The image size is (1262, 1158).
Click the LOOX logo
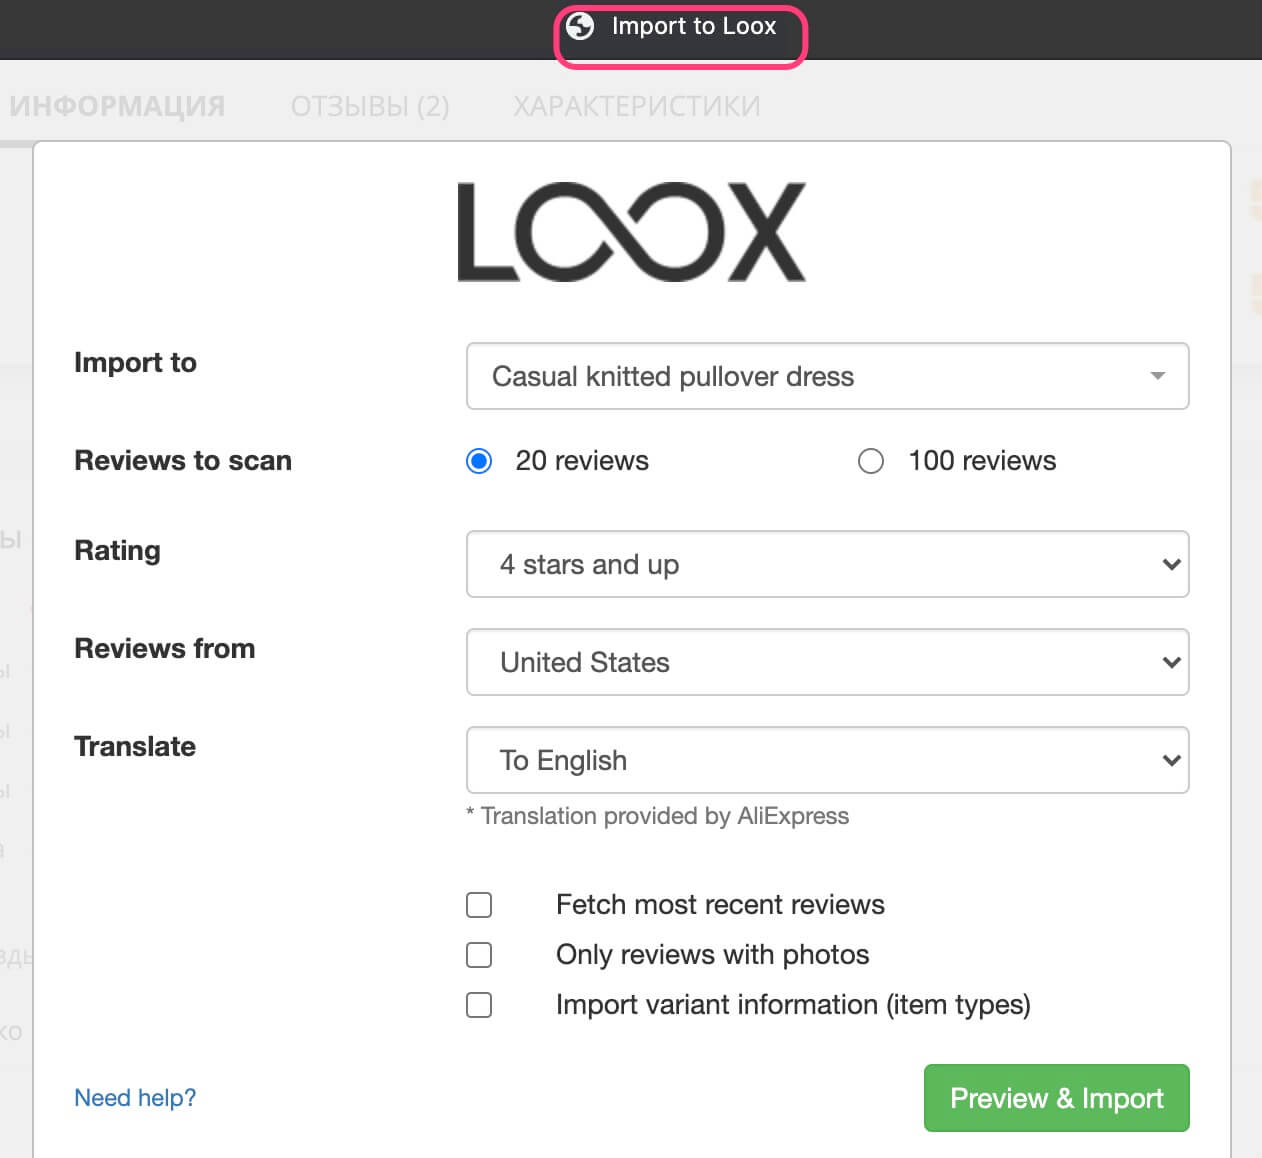(x=632, y=232)
